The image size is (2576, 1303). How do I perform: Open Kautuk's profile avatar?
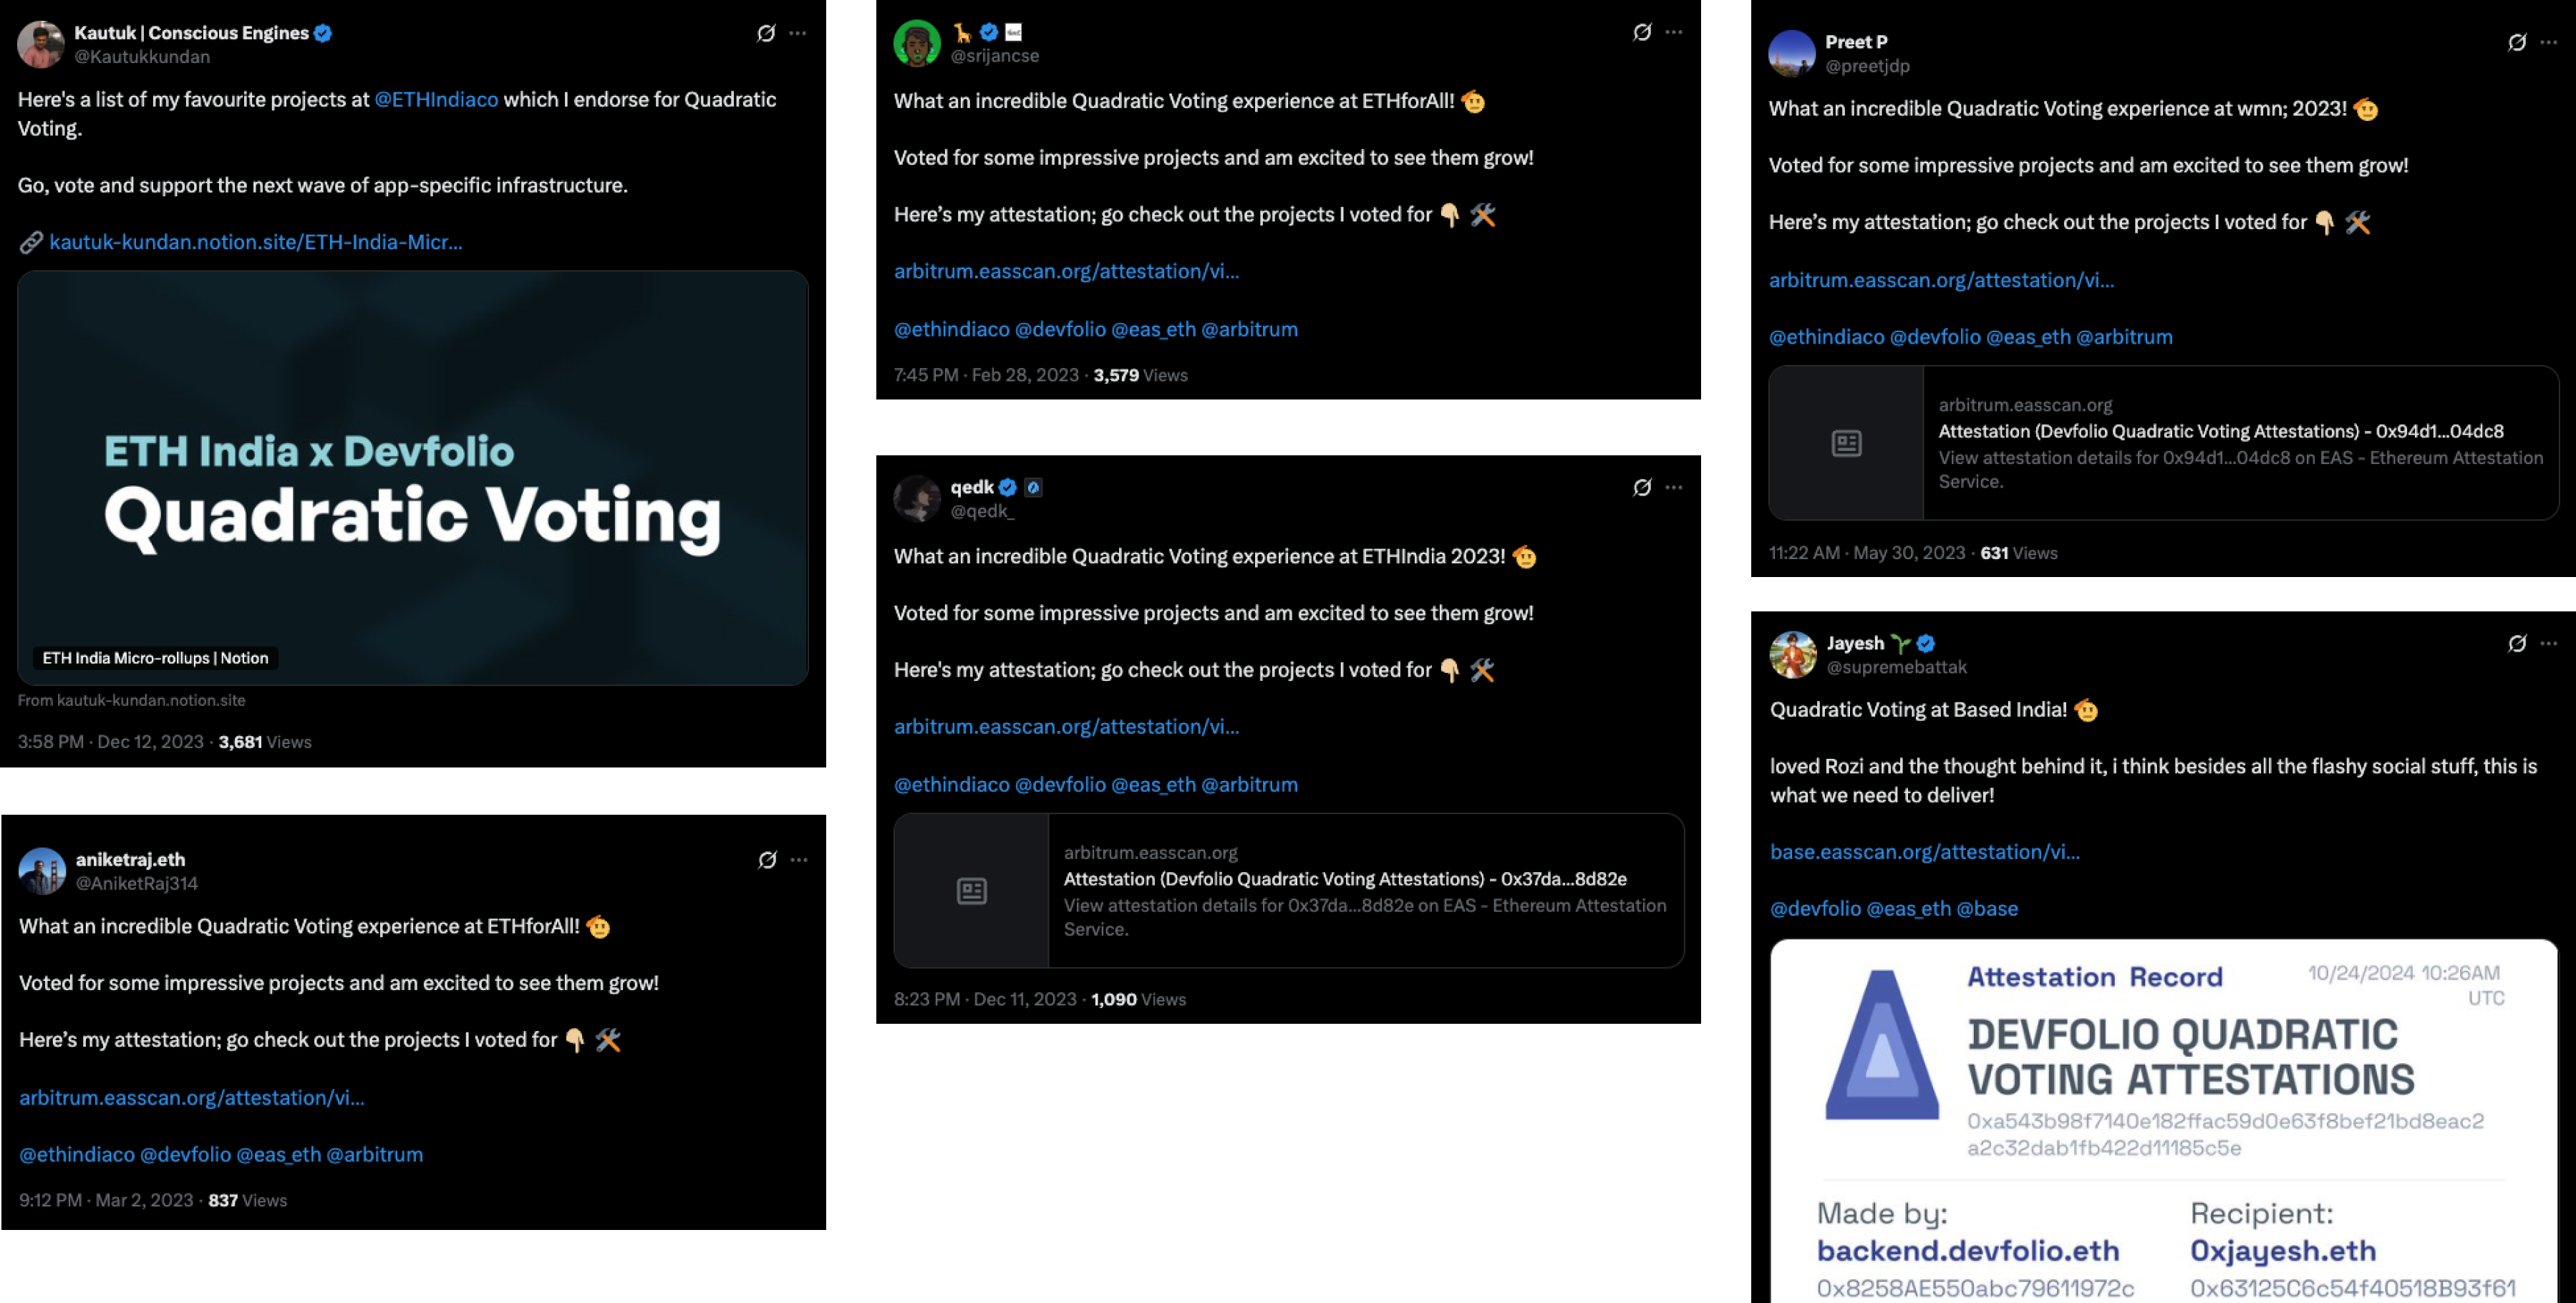[x=41, y=45]
